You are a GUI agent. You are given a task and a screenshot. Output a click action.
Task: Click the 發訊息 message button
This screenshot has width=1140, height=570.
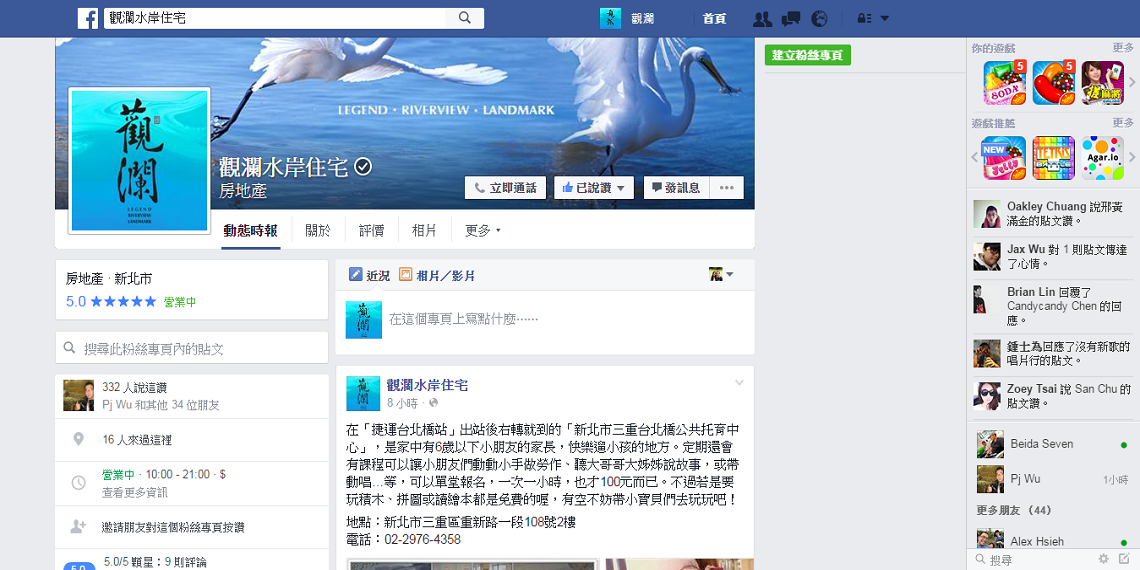[676, 188]
